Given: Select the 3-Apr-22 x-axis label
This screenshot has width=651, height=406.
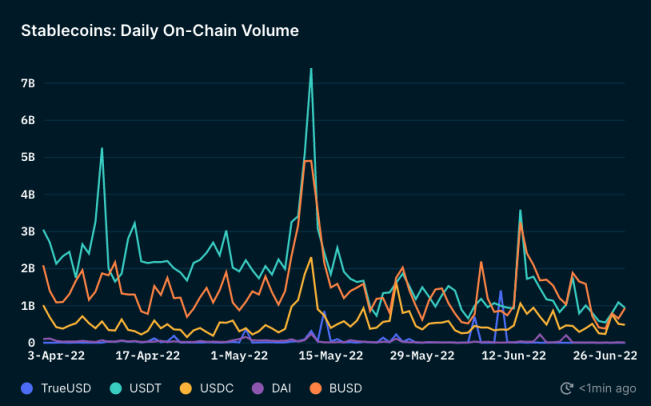Looking at the screenshot, I should (x=56, y=356).
